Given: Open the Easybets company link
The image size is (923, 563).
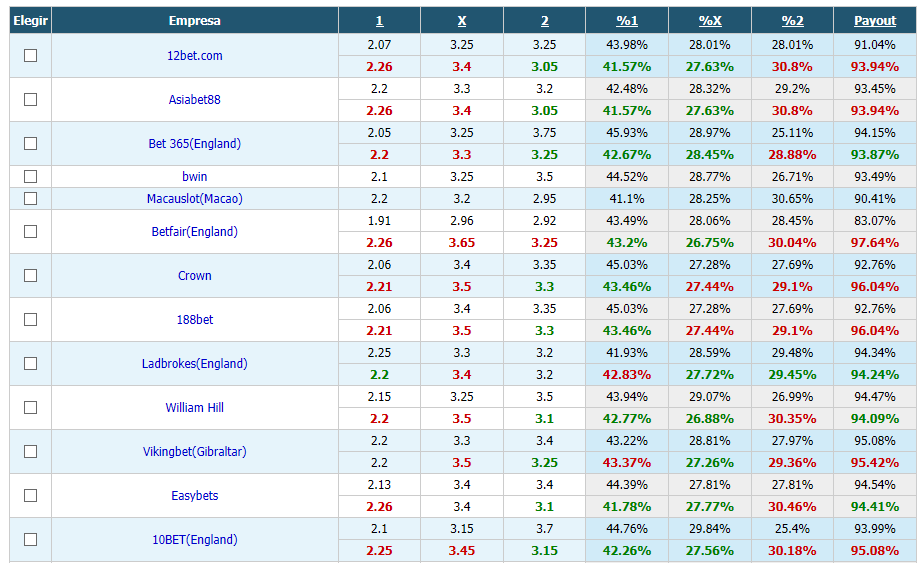Looking at the screenshot, I should (195, 496).
